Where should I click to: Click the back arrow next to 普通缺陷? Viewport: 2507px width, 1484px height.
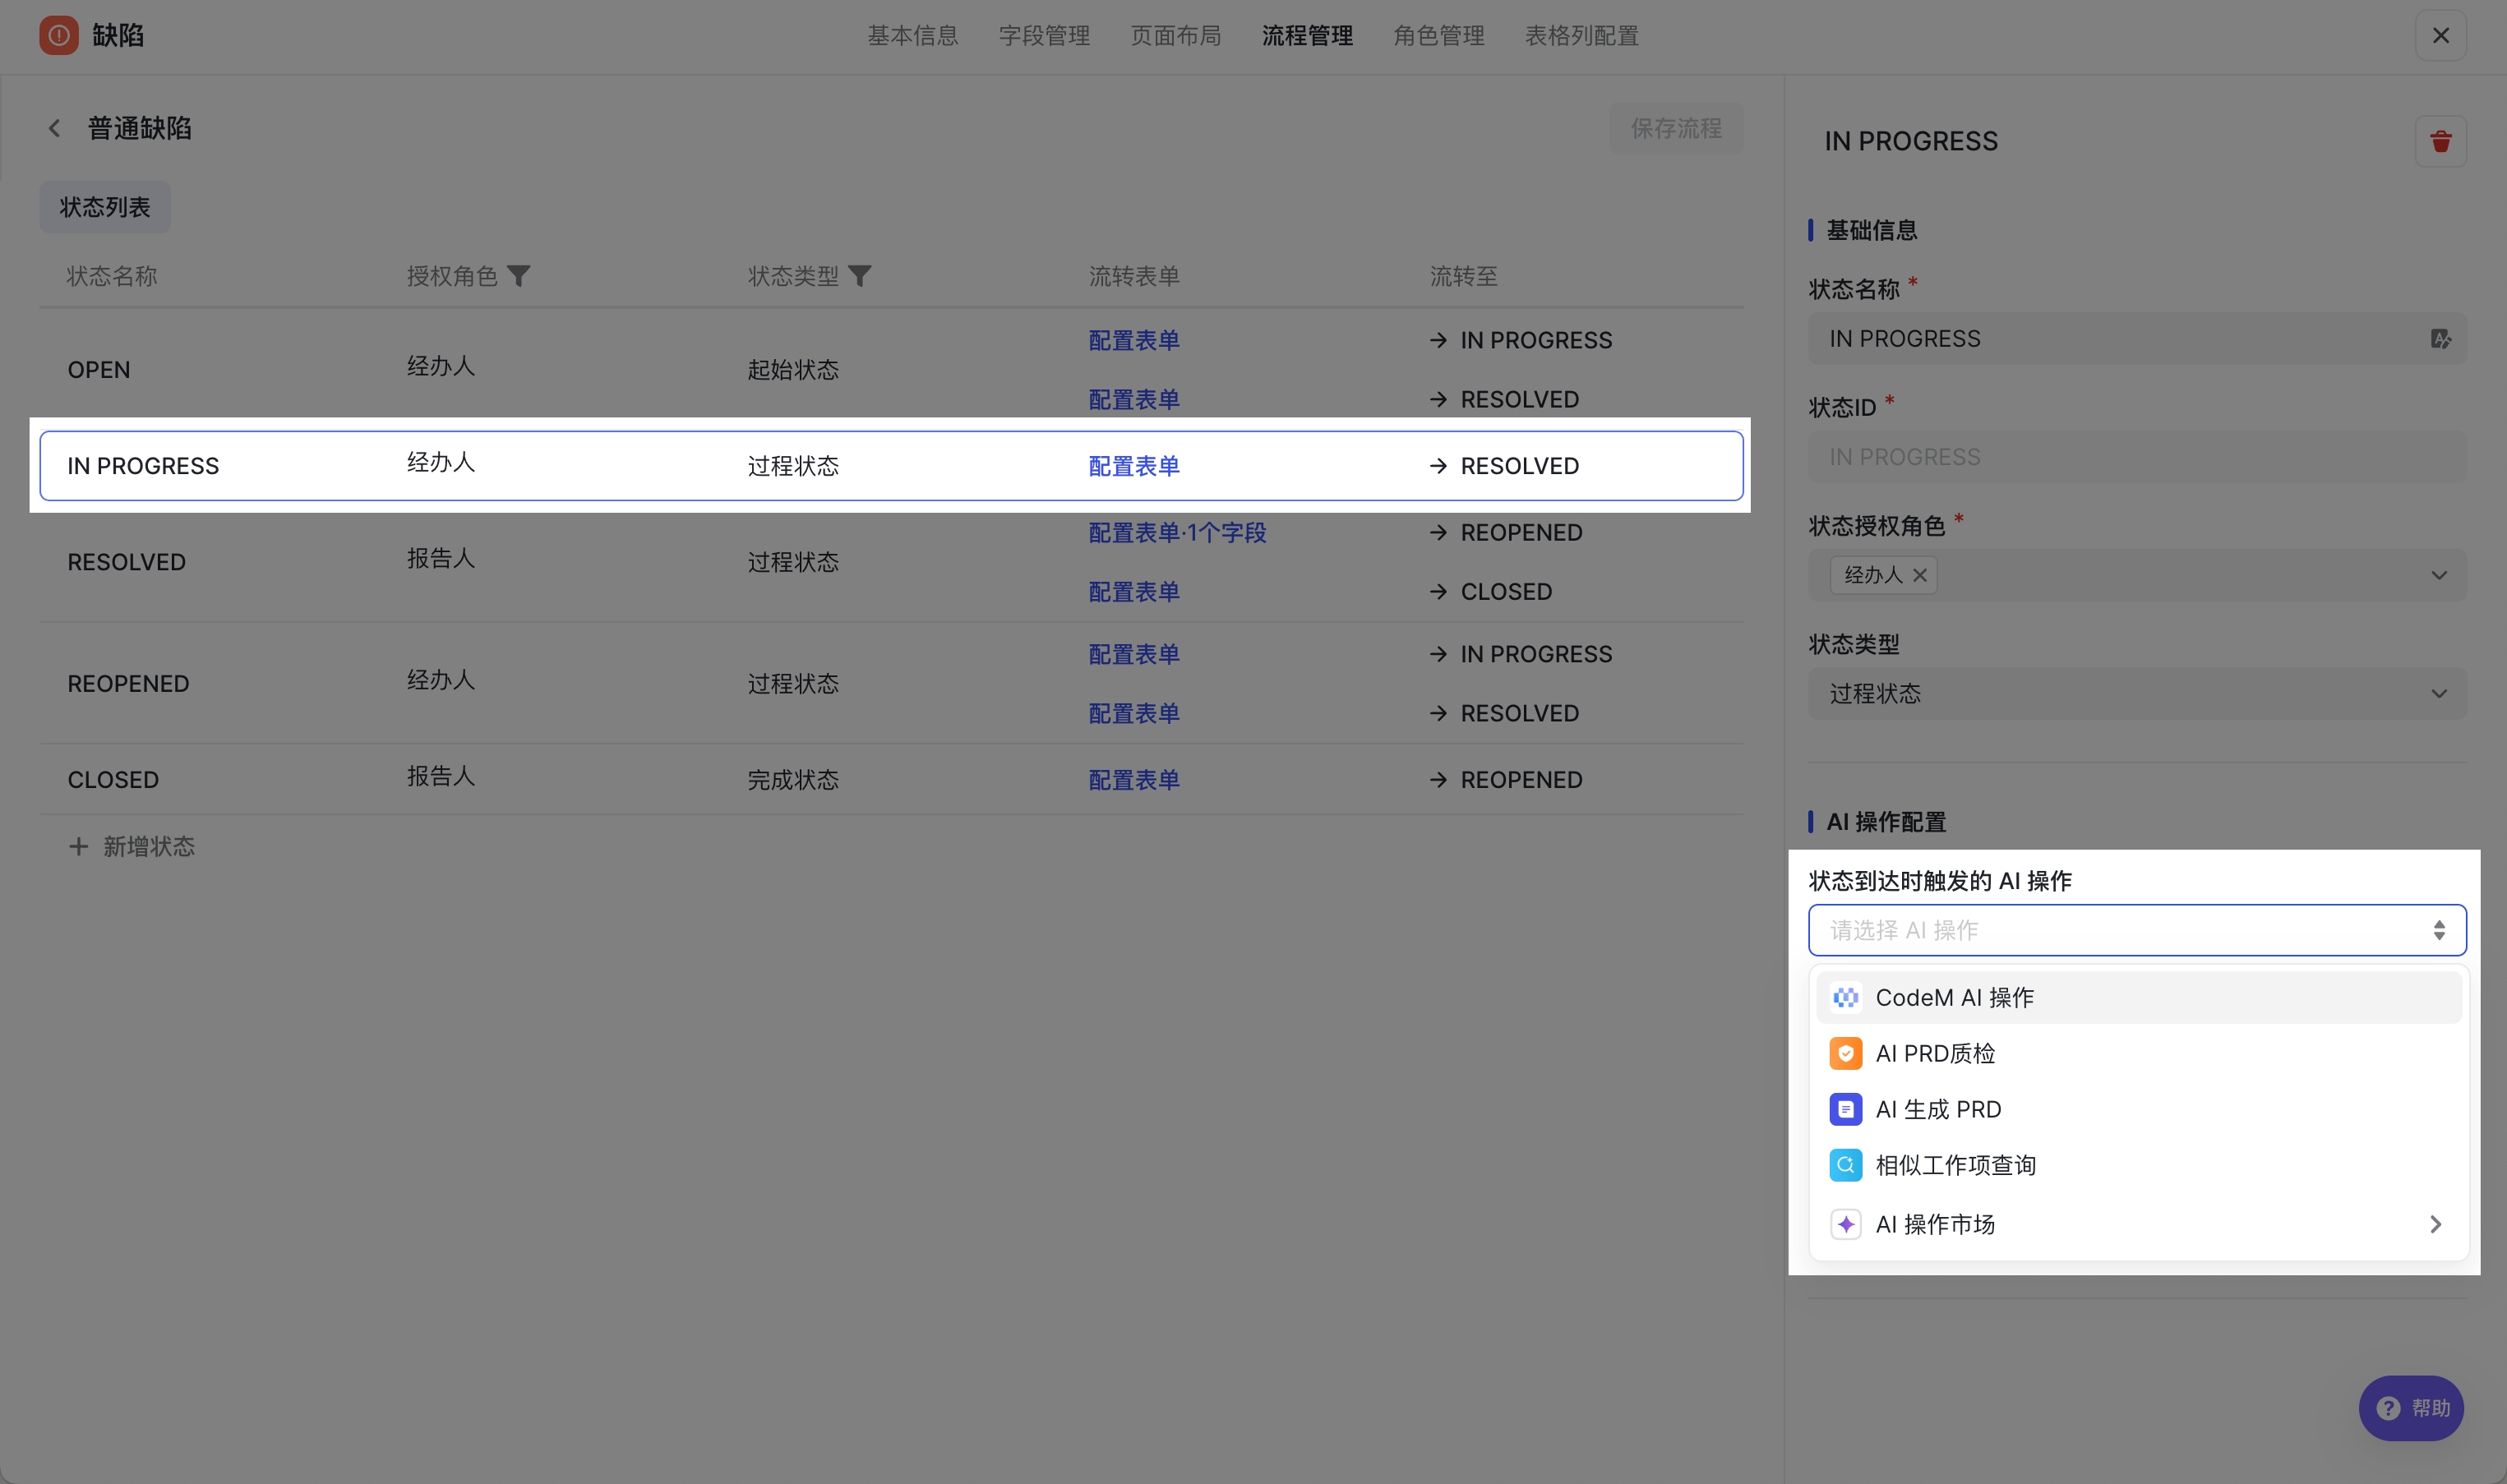tap(54, 129)
